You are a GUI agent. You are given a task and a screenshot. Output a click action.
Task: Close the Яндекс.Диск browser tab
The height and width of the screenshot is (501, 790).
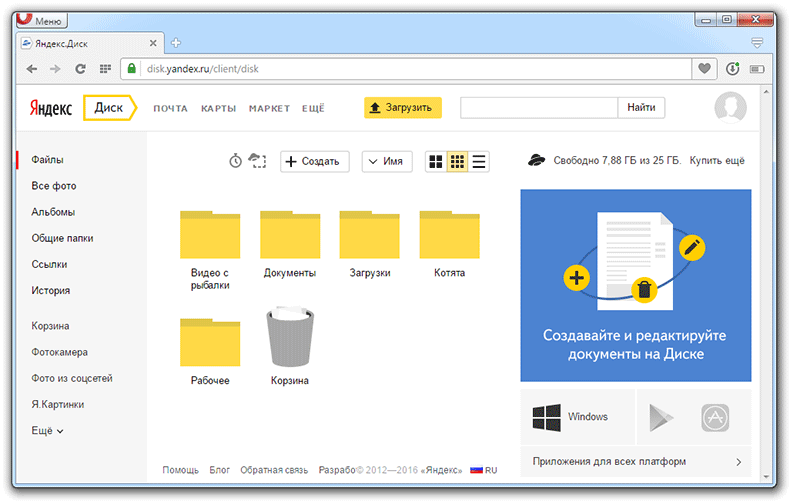(153, 43)
